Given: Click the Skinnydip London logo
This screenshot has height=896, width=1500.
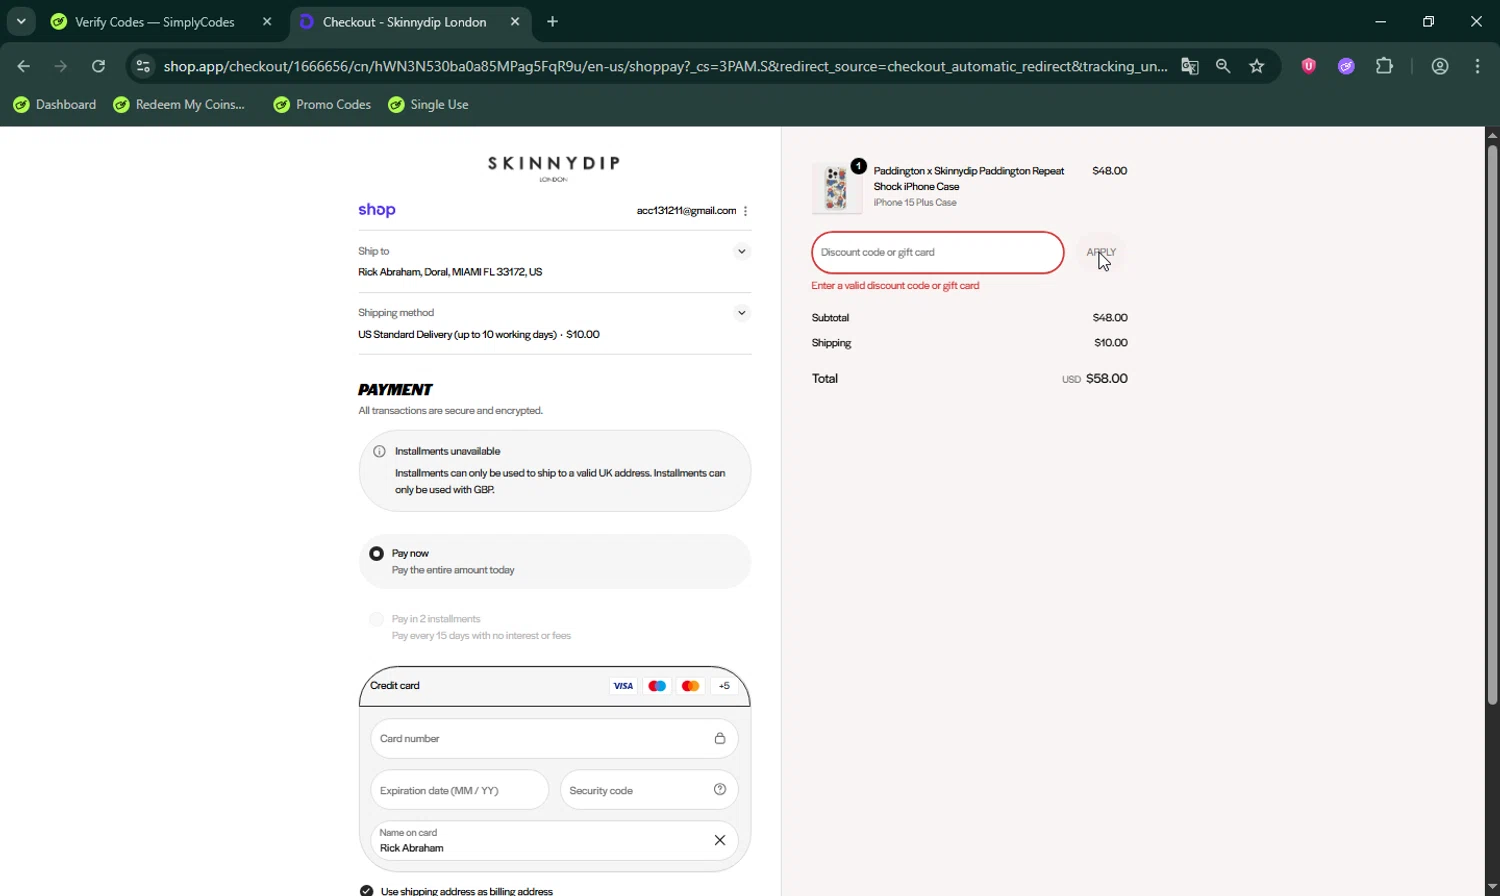Looking at the screenshot, I should pyautogui.click(x=553, y=166).
